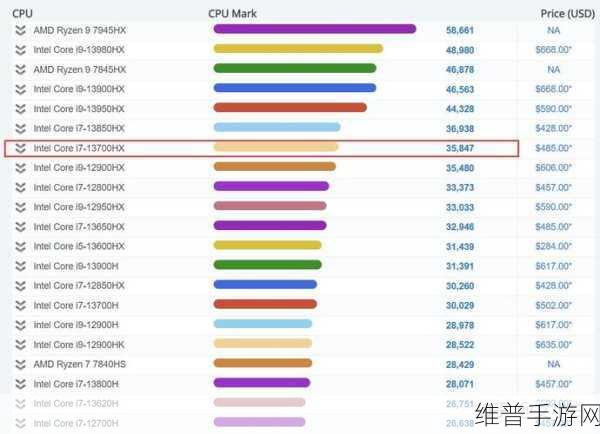Expand the Intel Core i7-13800H row chevron
Image resolution: width=600 pixels, height=434 pixels.
tap(21, 384)
